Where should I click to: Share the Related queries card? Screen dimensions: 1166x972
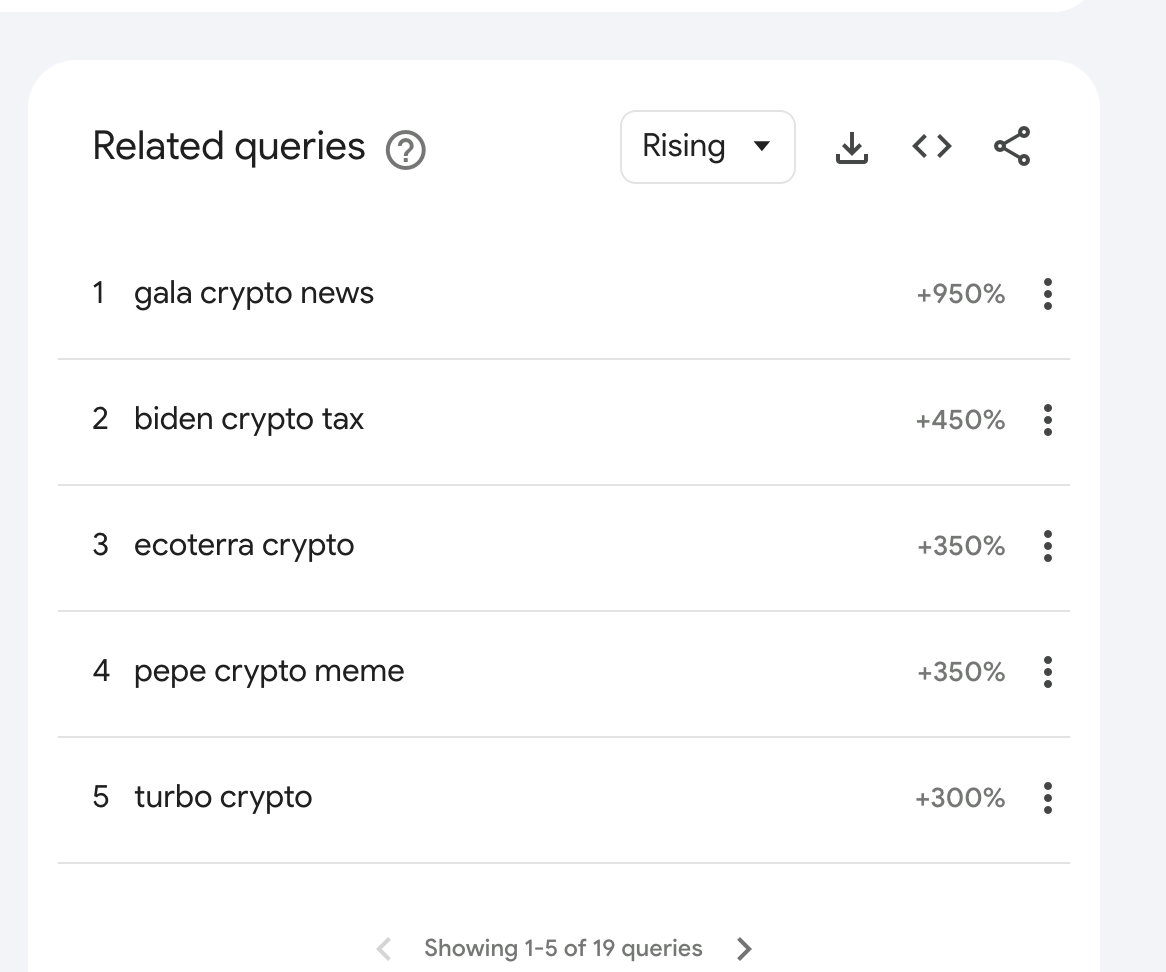pos(1012,146)
